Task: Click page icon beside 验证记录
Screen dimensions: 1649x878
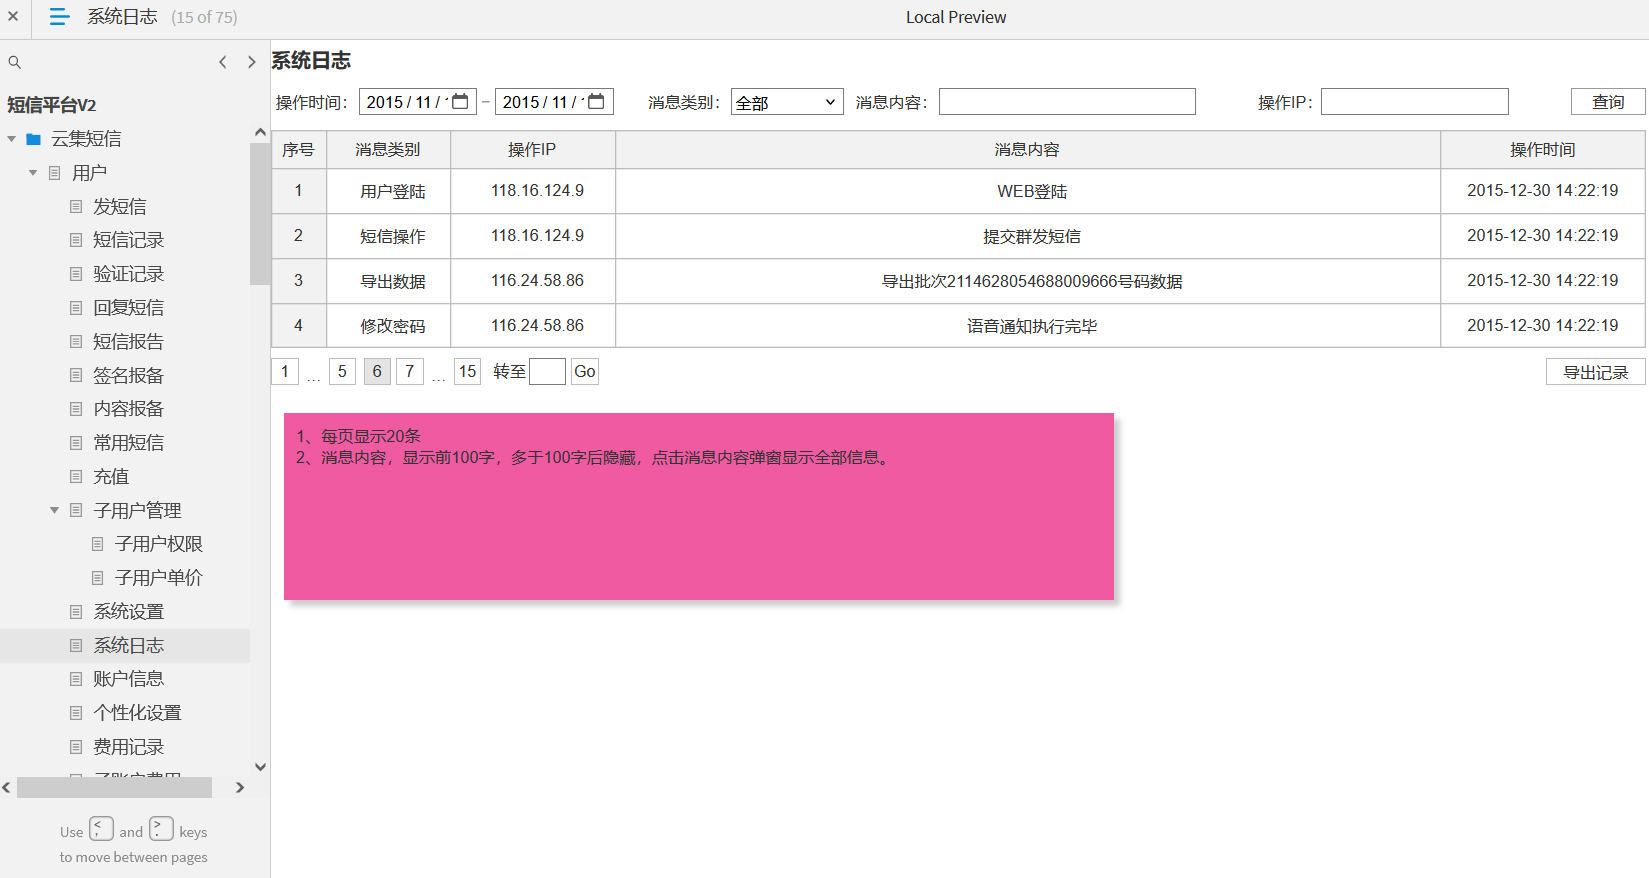Action: click(x=76, y=274)
